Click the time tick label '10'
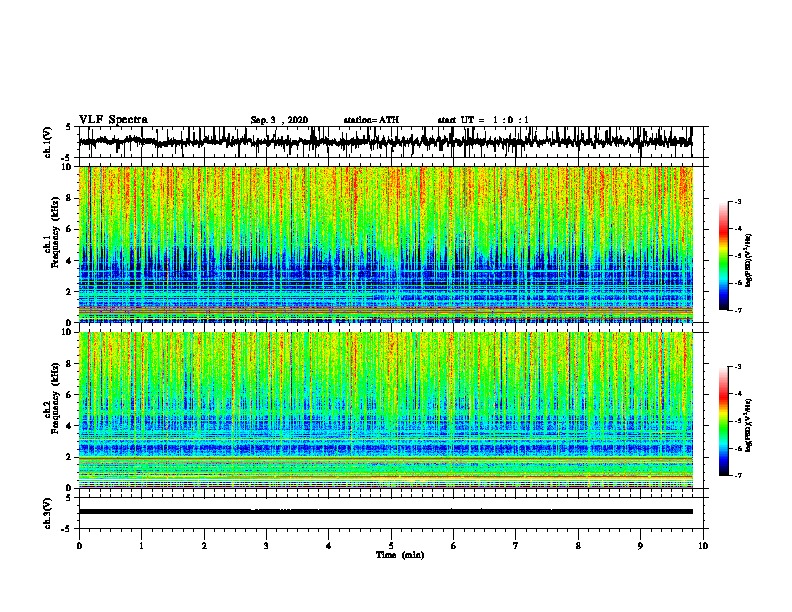Image resolution: width=792 pixels, height=612 pixels. [703, 546]
